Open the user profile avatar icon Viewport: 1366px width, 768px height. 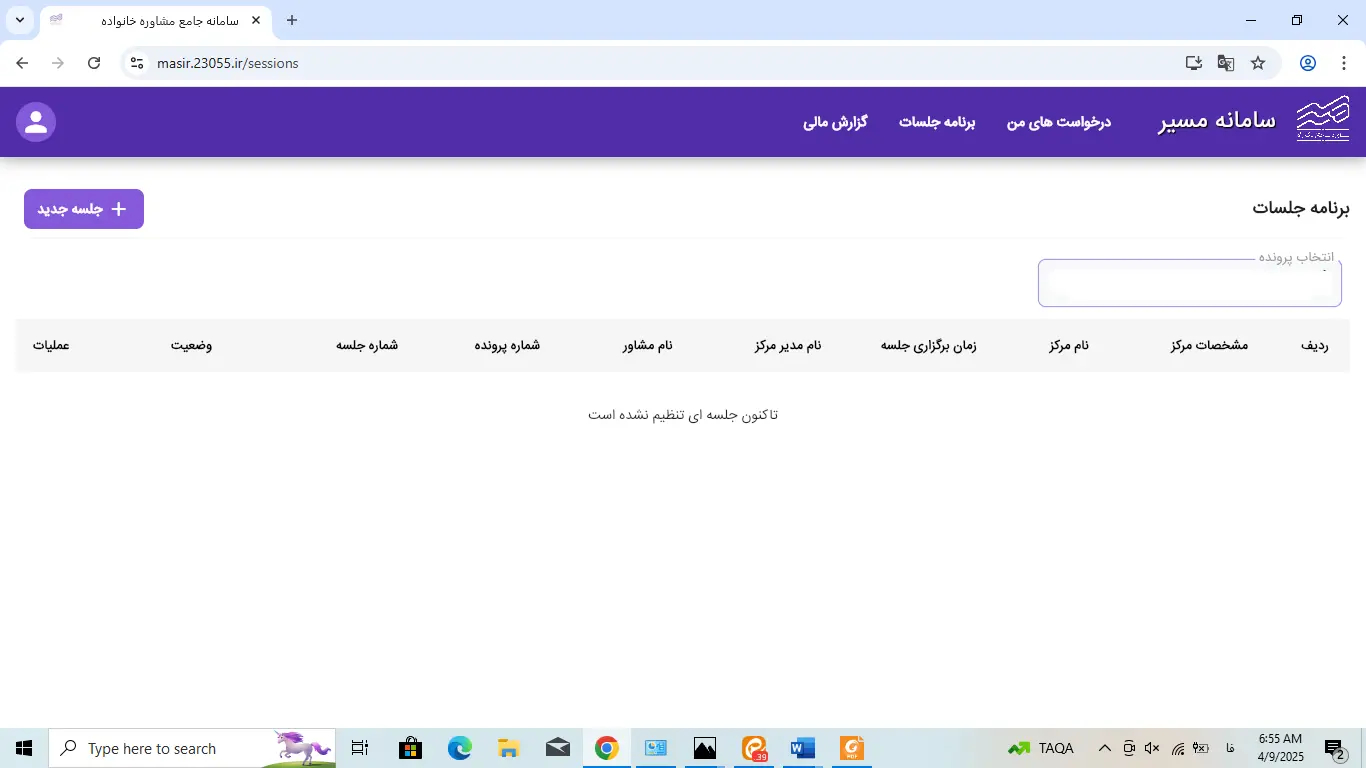[x=36, y=122]
